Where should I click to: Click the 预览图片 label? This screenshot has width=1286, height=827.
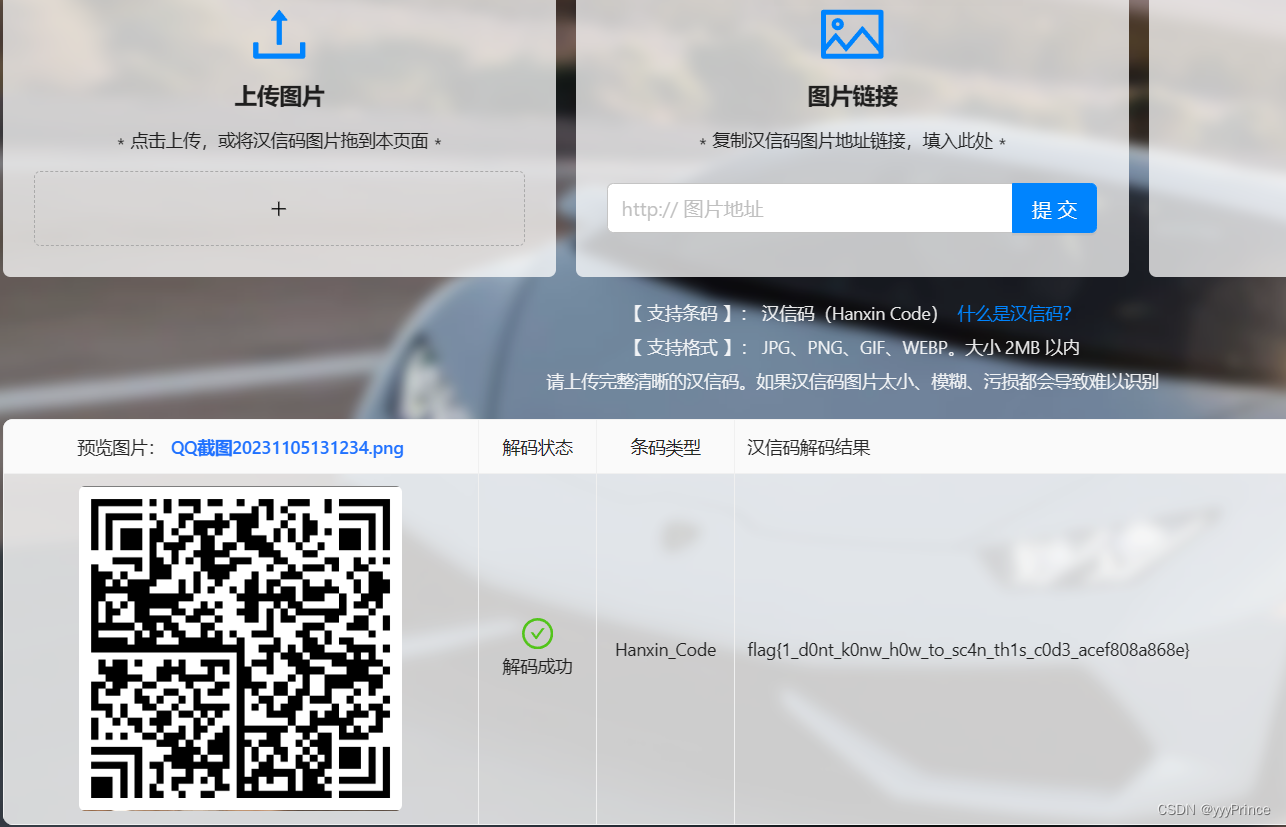(116, 448)
